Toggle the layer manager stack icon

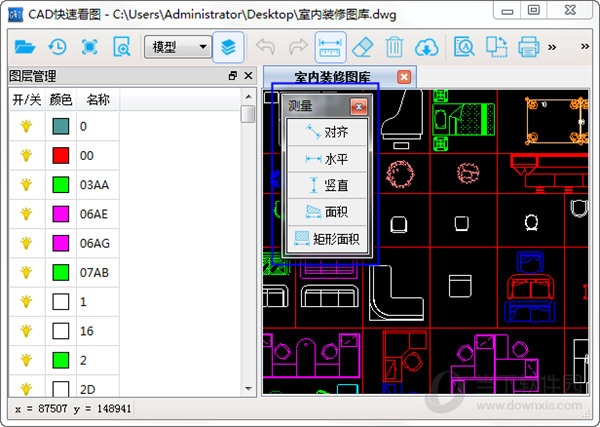pos(228,47)
